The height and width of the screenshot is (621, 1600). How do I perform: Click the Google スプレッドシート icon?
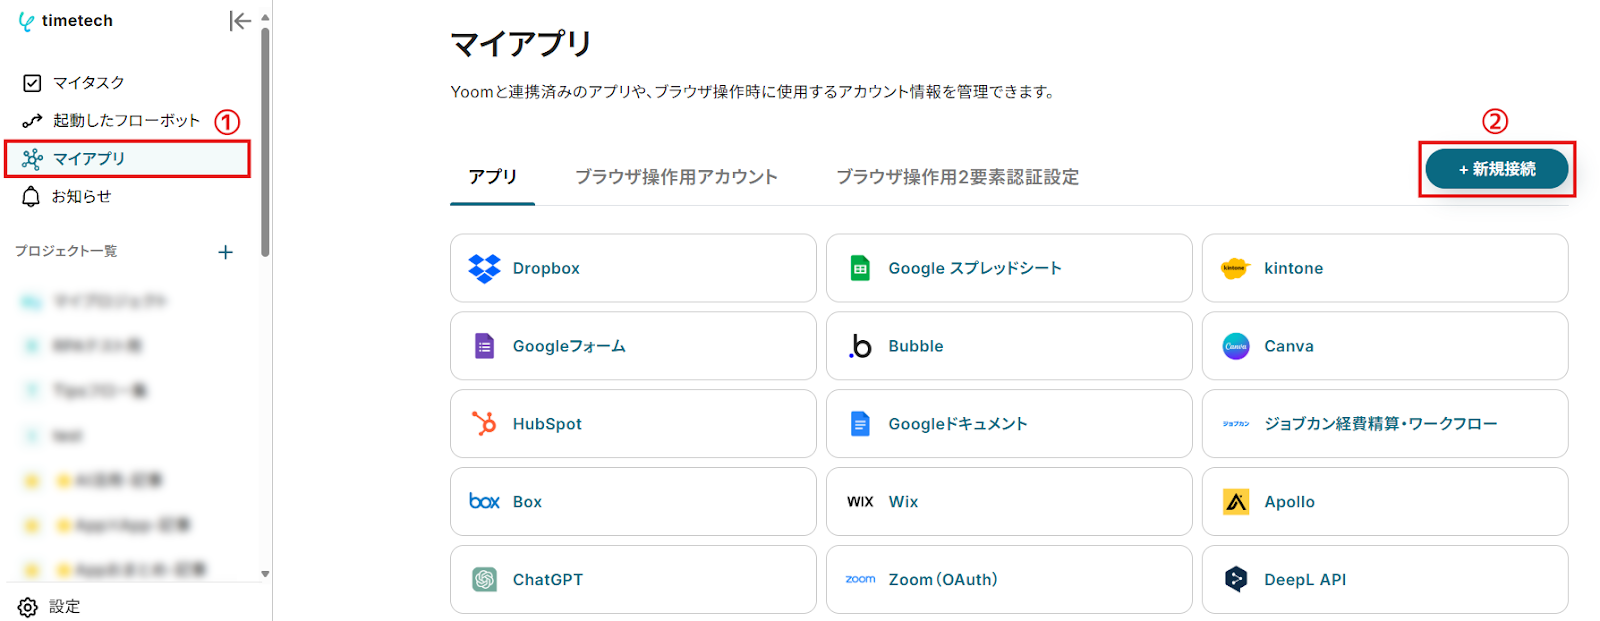[x=860, y=268]
